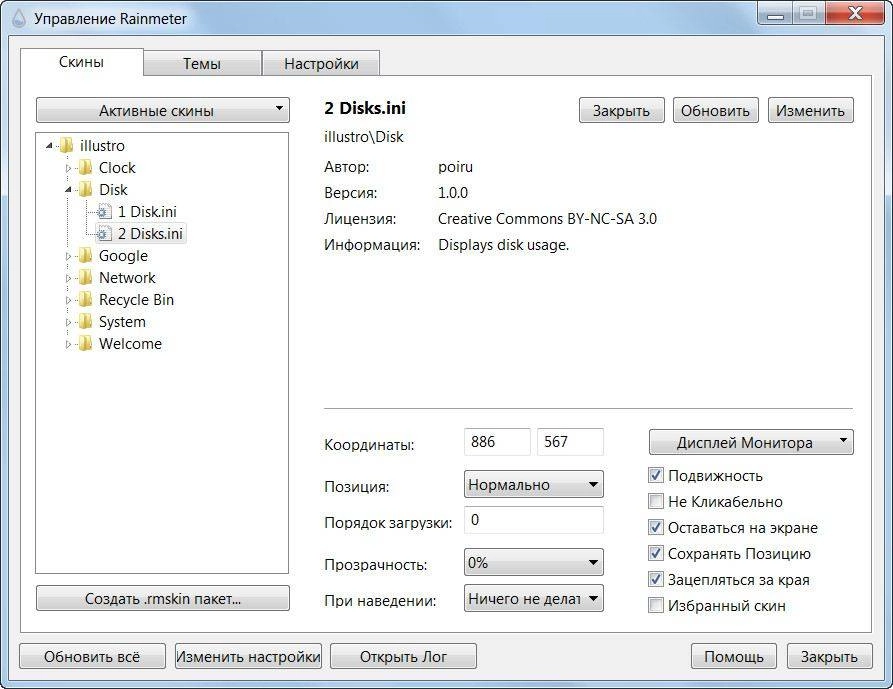Select the System folder label
Image resolution: width=893 pixels, height=689 pixels.
click(x=122, y=322)
